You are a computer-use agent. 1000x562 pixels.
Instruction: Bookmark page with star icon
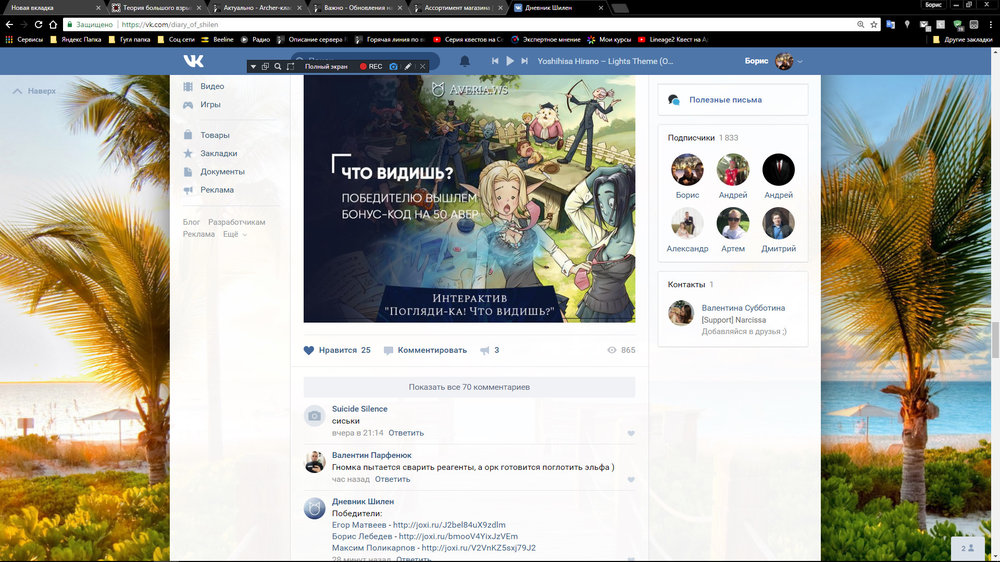pos(874,24)
